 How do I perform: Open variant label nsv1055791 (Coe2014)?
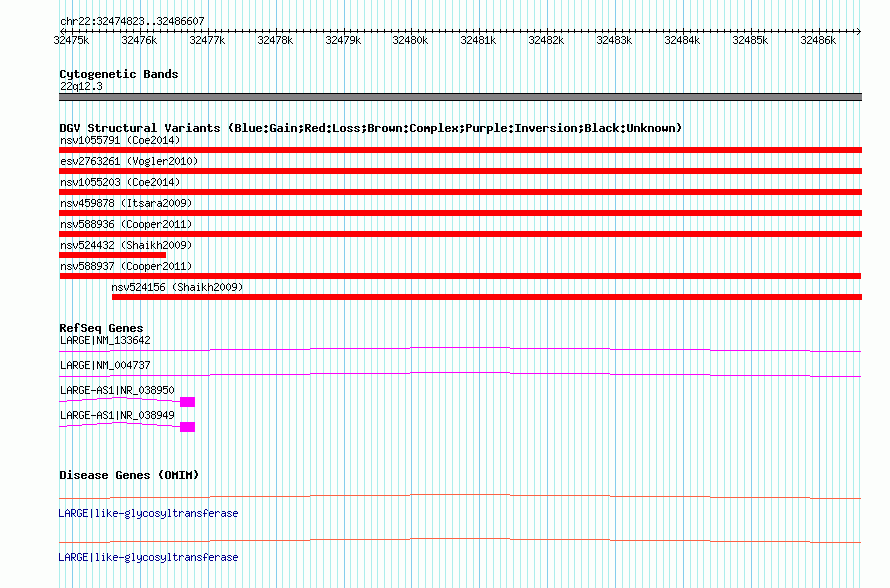(x=120, y=140)
